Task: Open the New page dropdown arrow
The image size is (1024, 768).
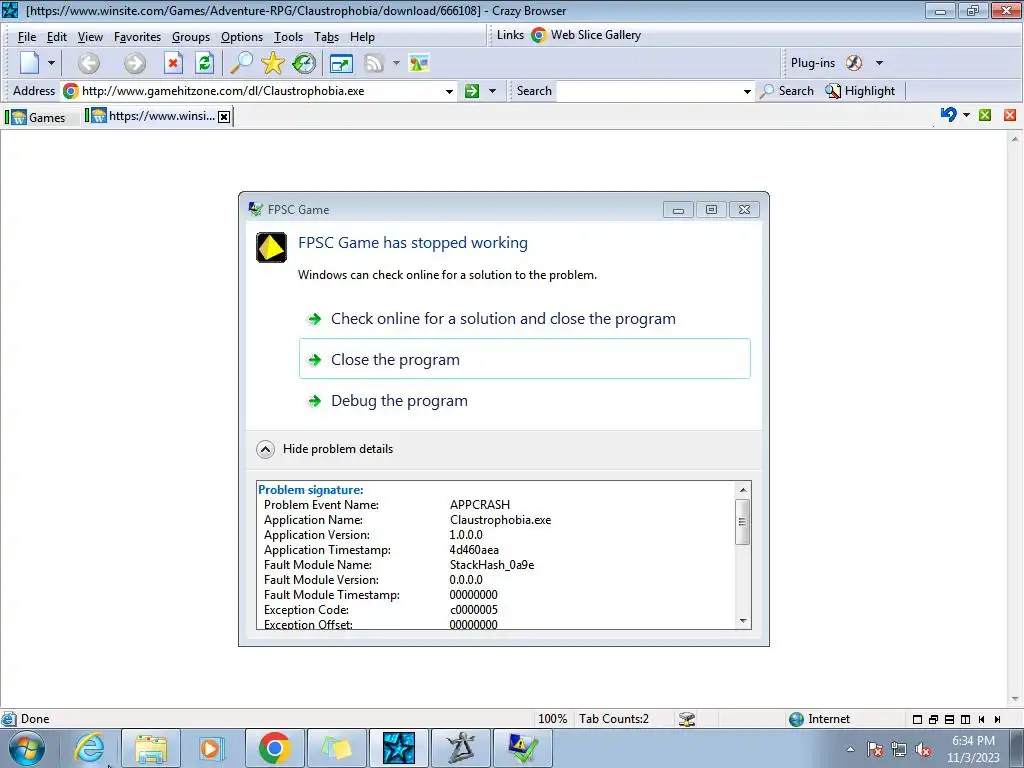Action: point(51,63)
